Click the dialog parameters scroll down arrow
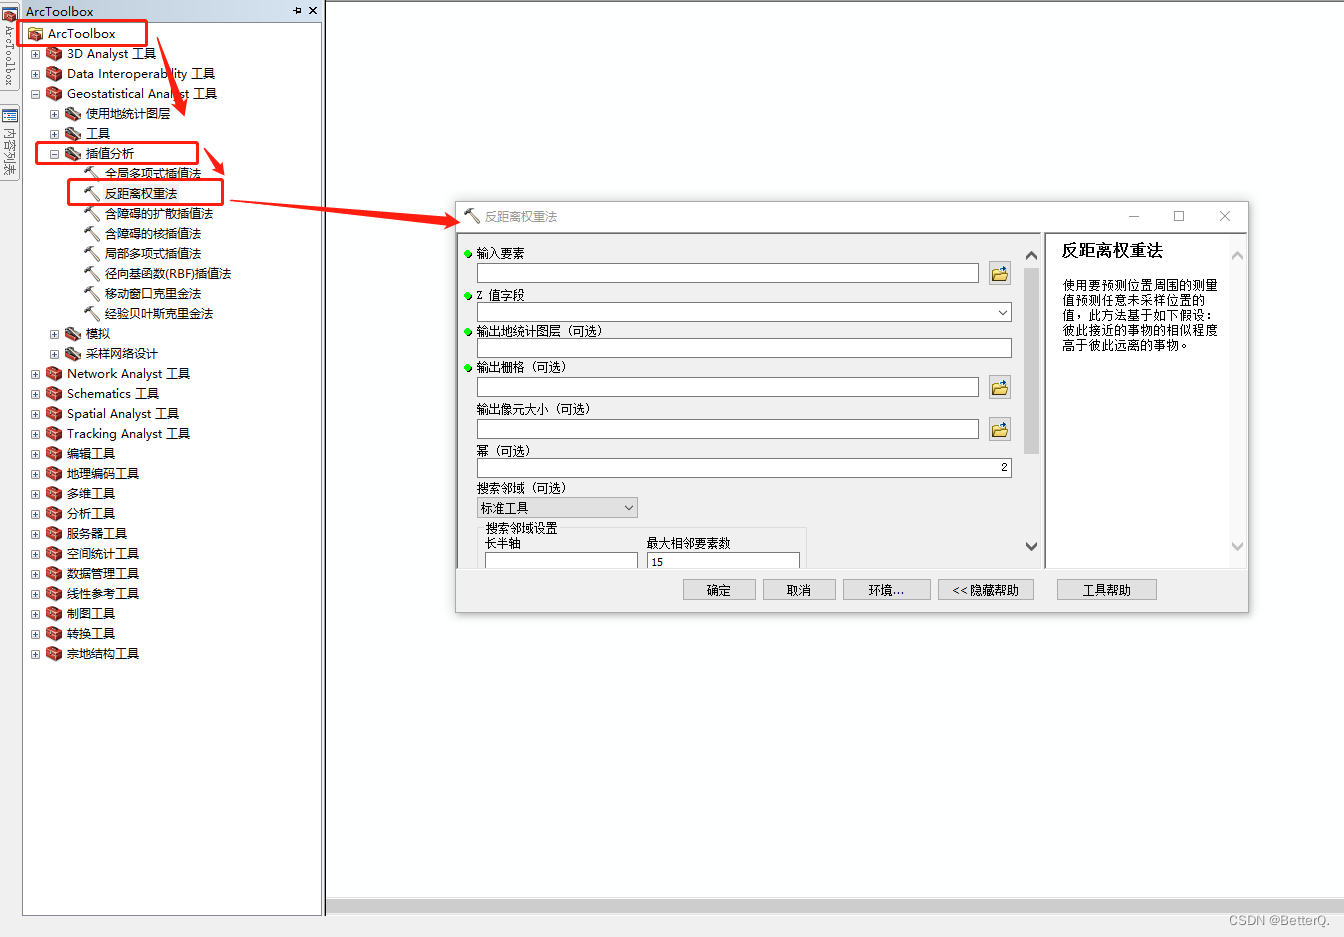This screenshot has height=937, width=1344. (1032, 546)
